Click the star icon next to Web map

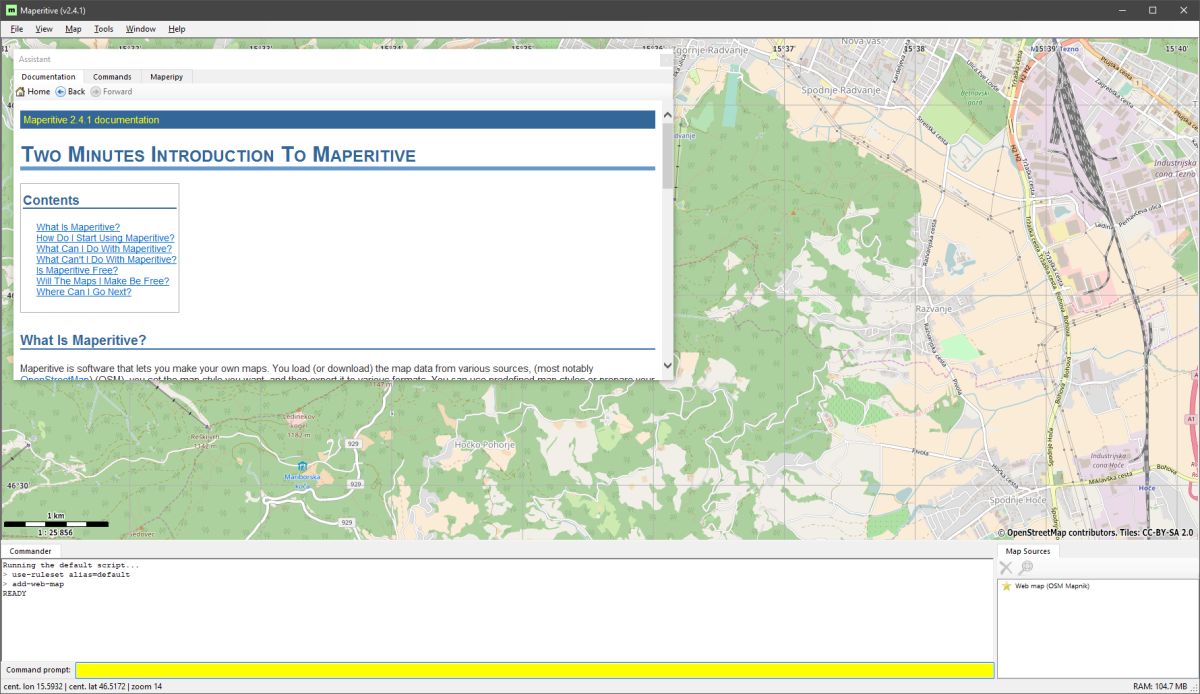tap(1007, 586)
